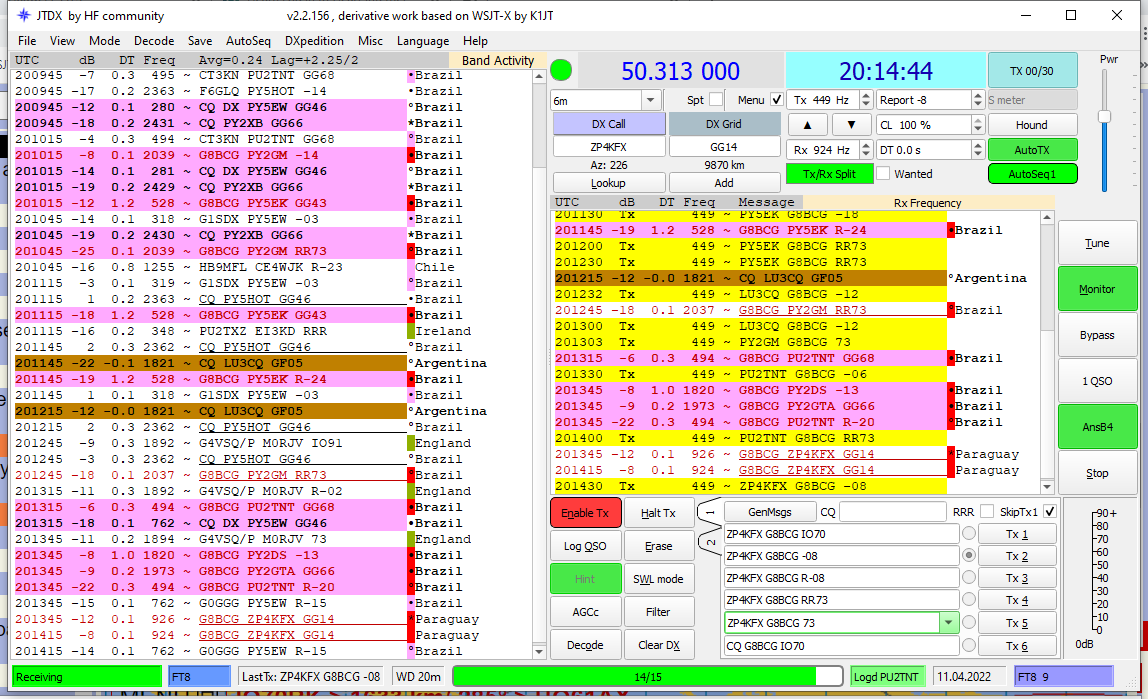Click the up arrow button beside Report
The height and width of the screenshot is (699, 1148).
977,96
